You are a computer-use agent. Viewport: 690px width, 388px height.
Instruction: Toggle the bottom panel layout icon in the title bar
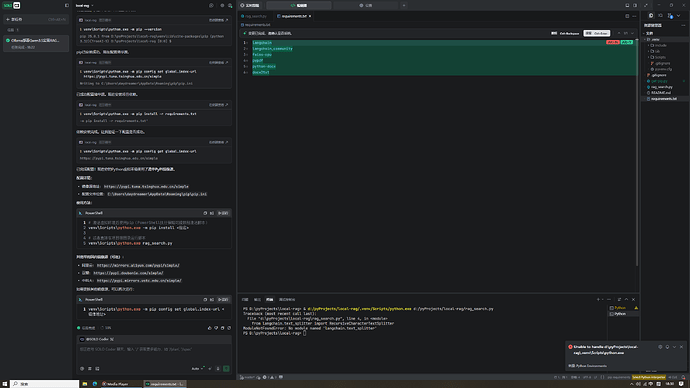[627, 5]
